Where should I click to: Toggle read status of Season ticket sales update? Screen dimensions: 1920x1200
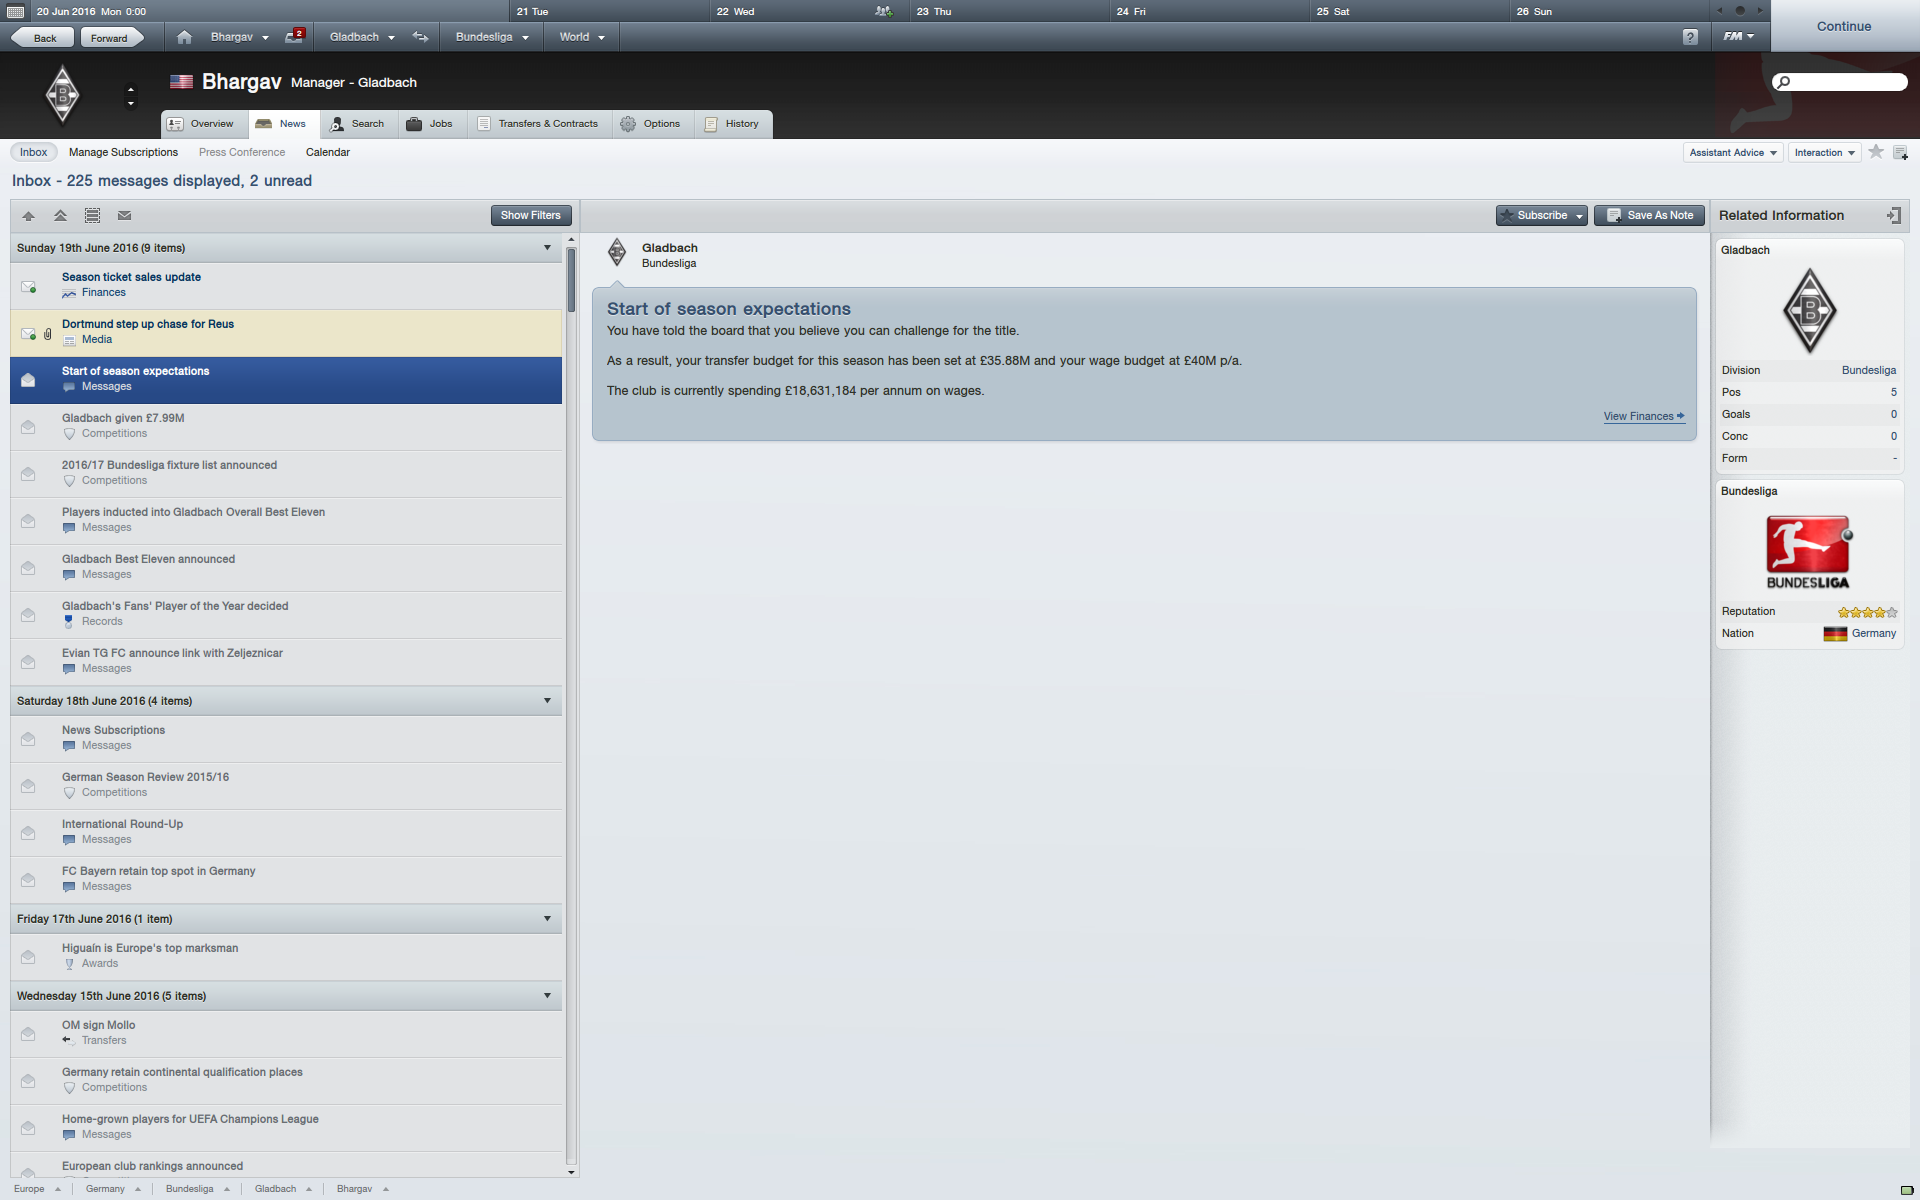(x=28, y=286)
